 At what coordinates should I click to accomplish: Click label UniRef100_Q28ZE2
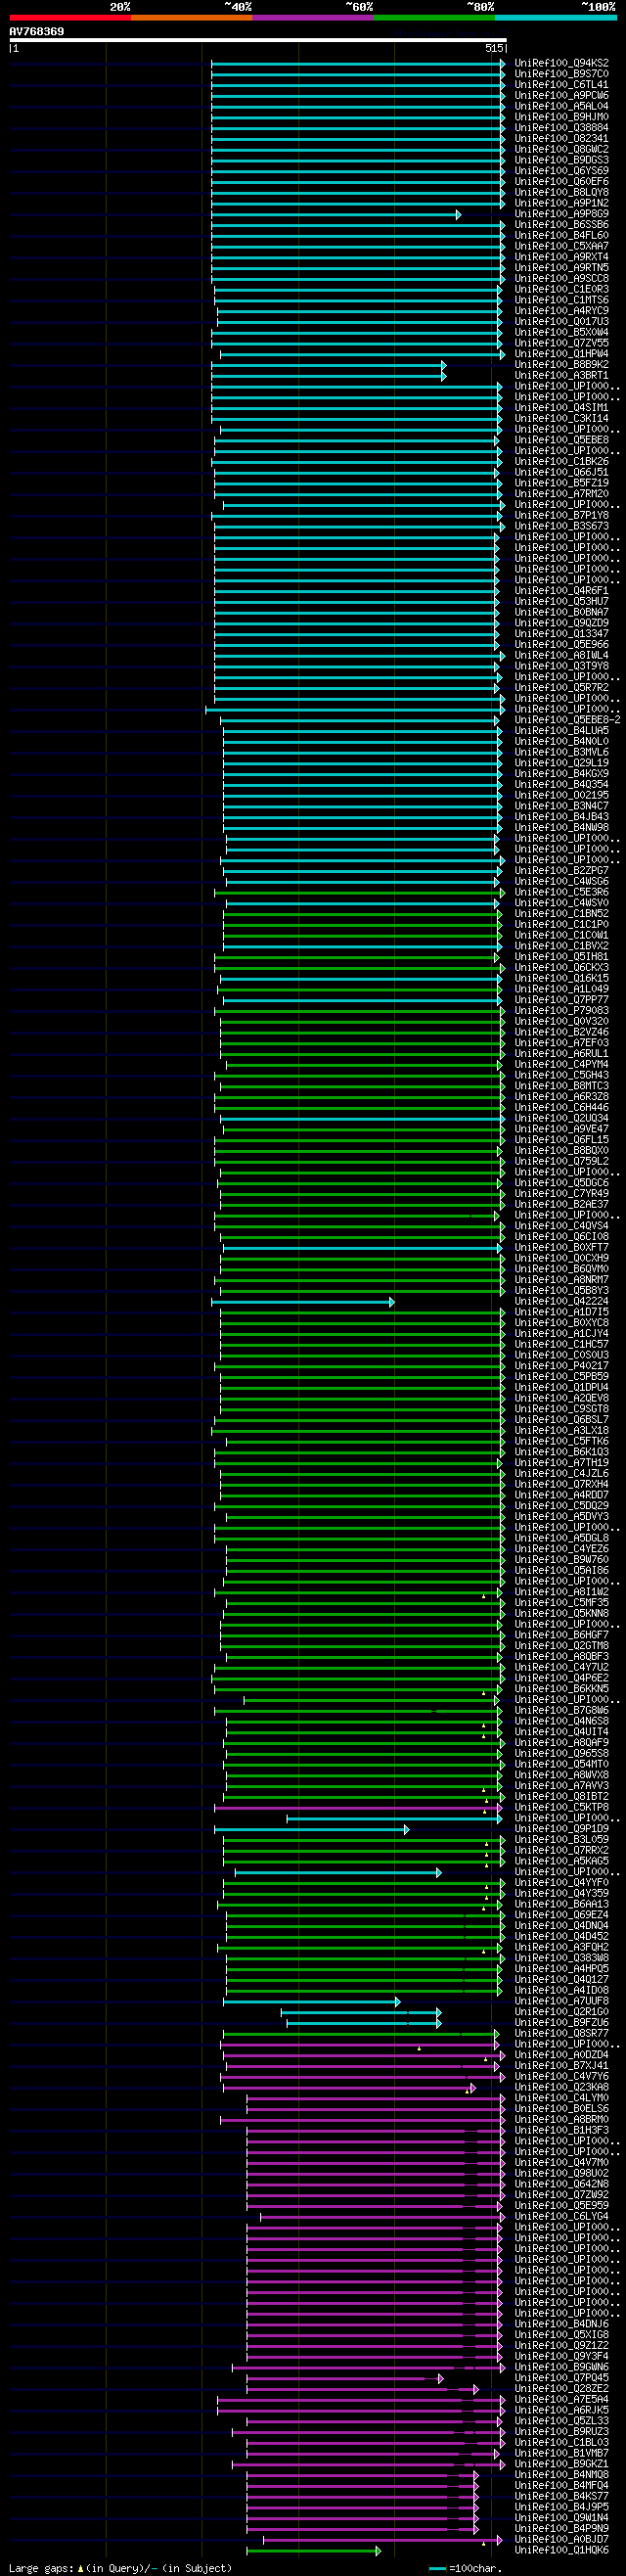point(561,2388)
